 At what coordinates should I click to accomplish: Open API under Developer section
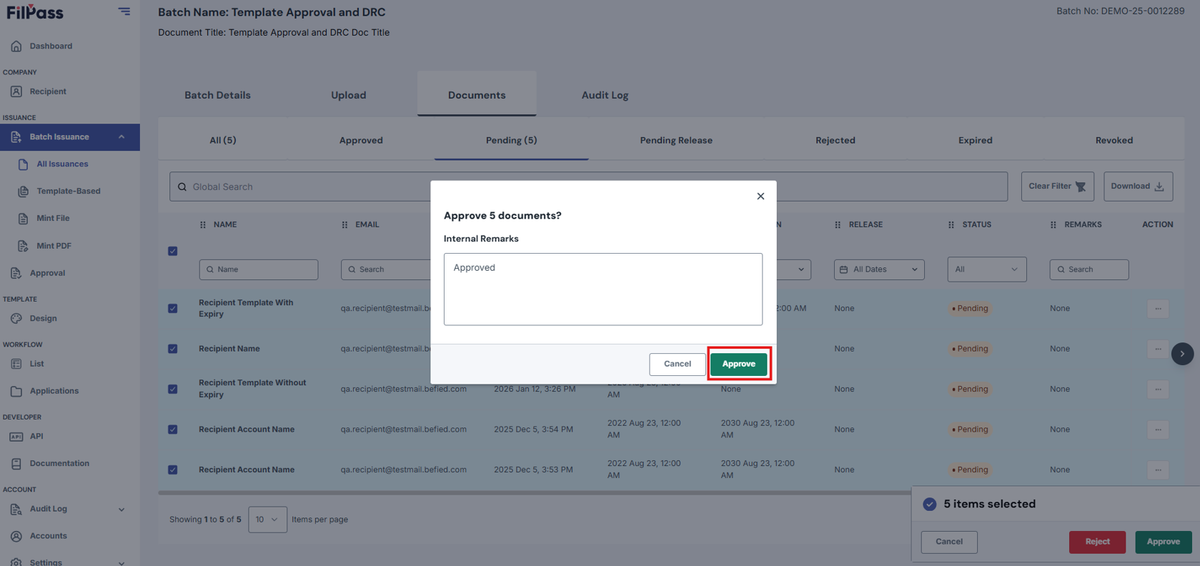coord(36,436)
